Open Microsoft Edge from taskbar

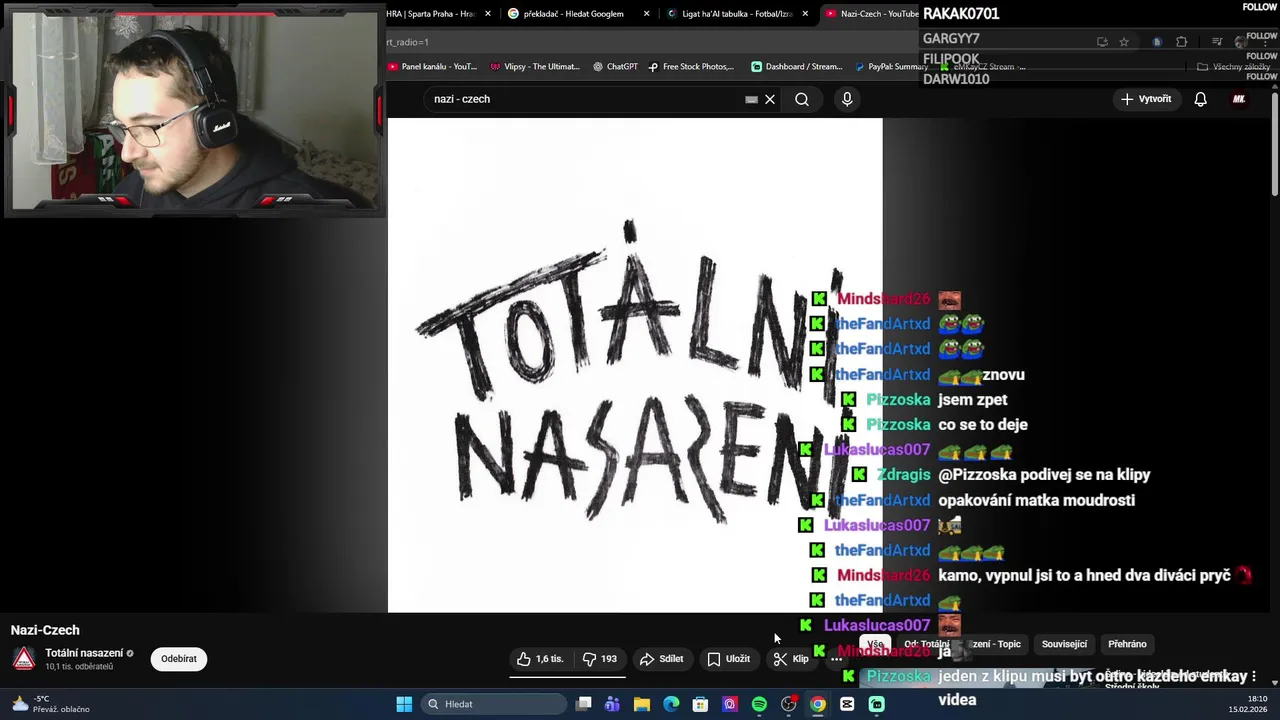[671, 704]
